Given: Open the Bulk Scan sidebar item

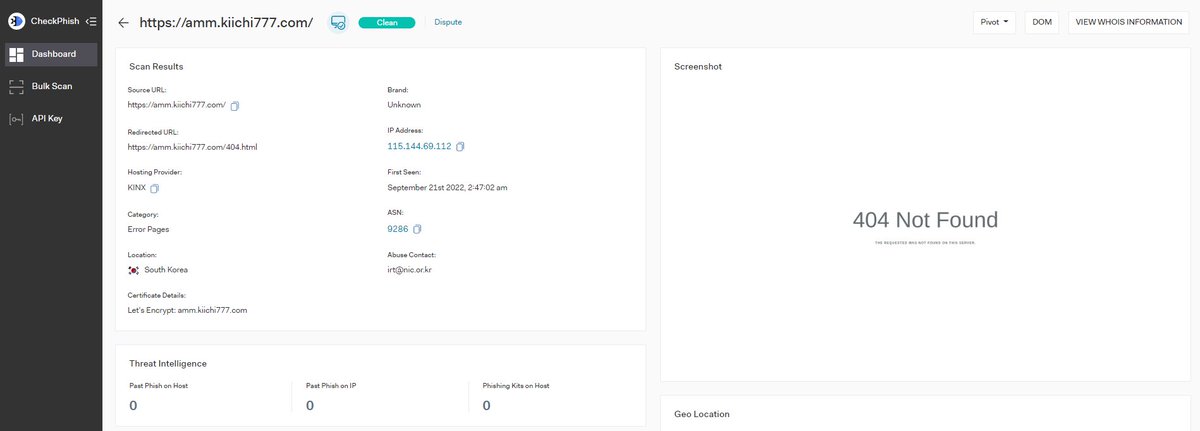Looking at the screenshot, I should click(x=51, y=86).
